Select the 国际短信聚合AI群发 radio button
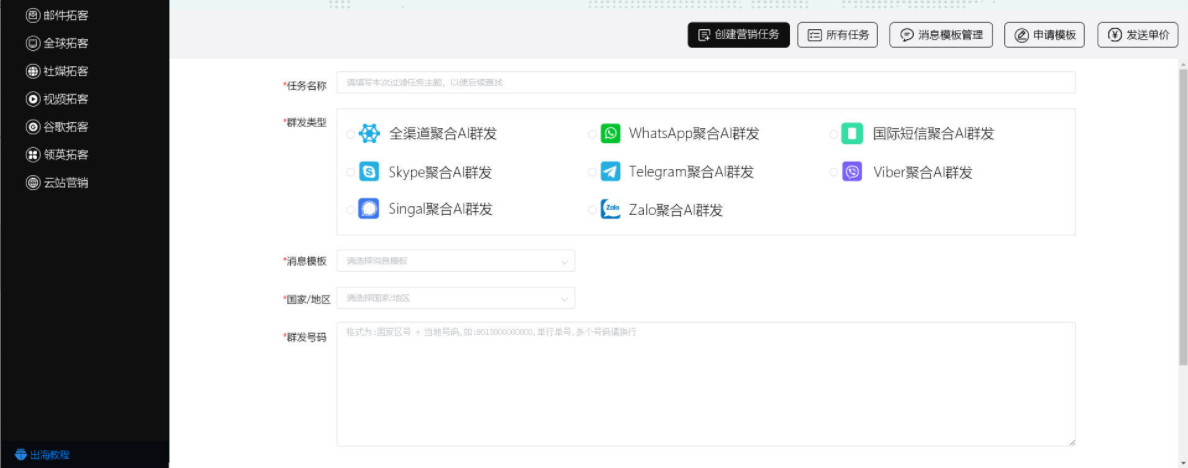1188x468 pixels. point(833,134)
